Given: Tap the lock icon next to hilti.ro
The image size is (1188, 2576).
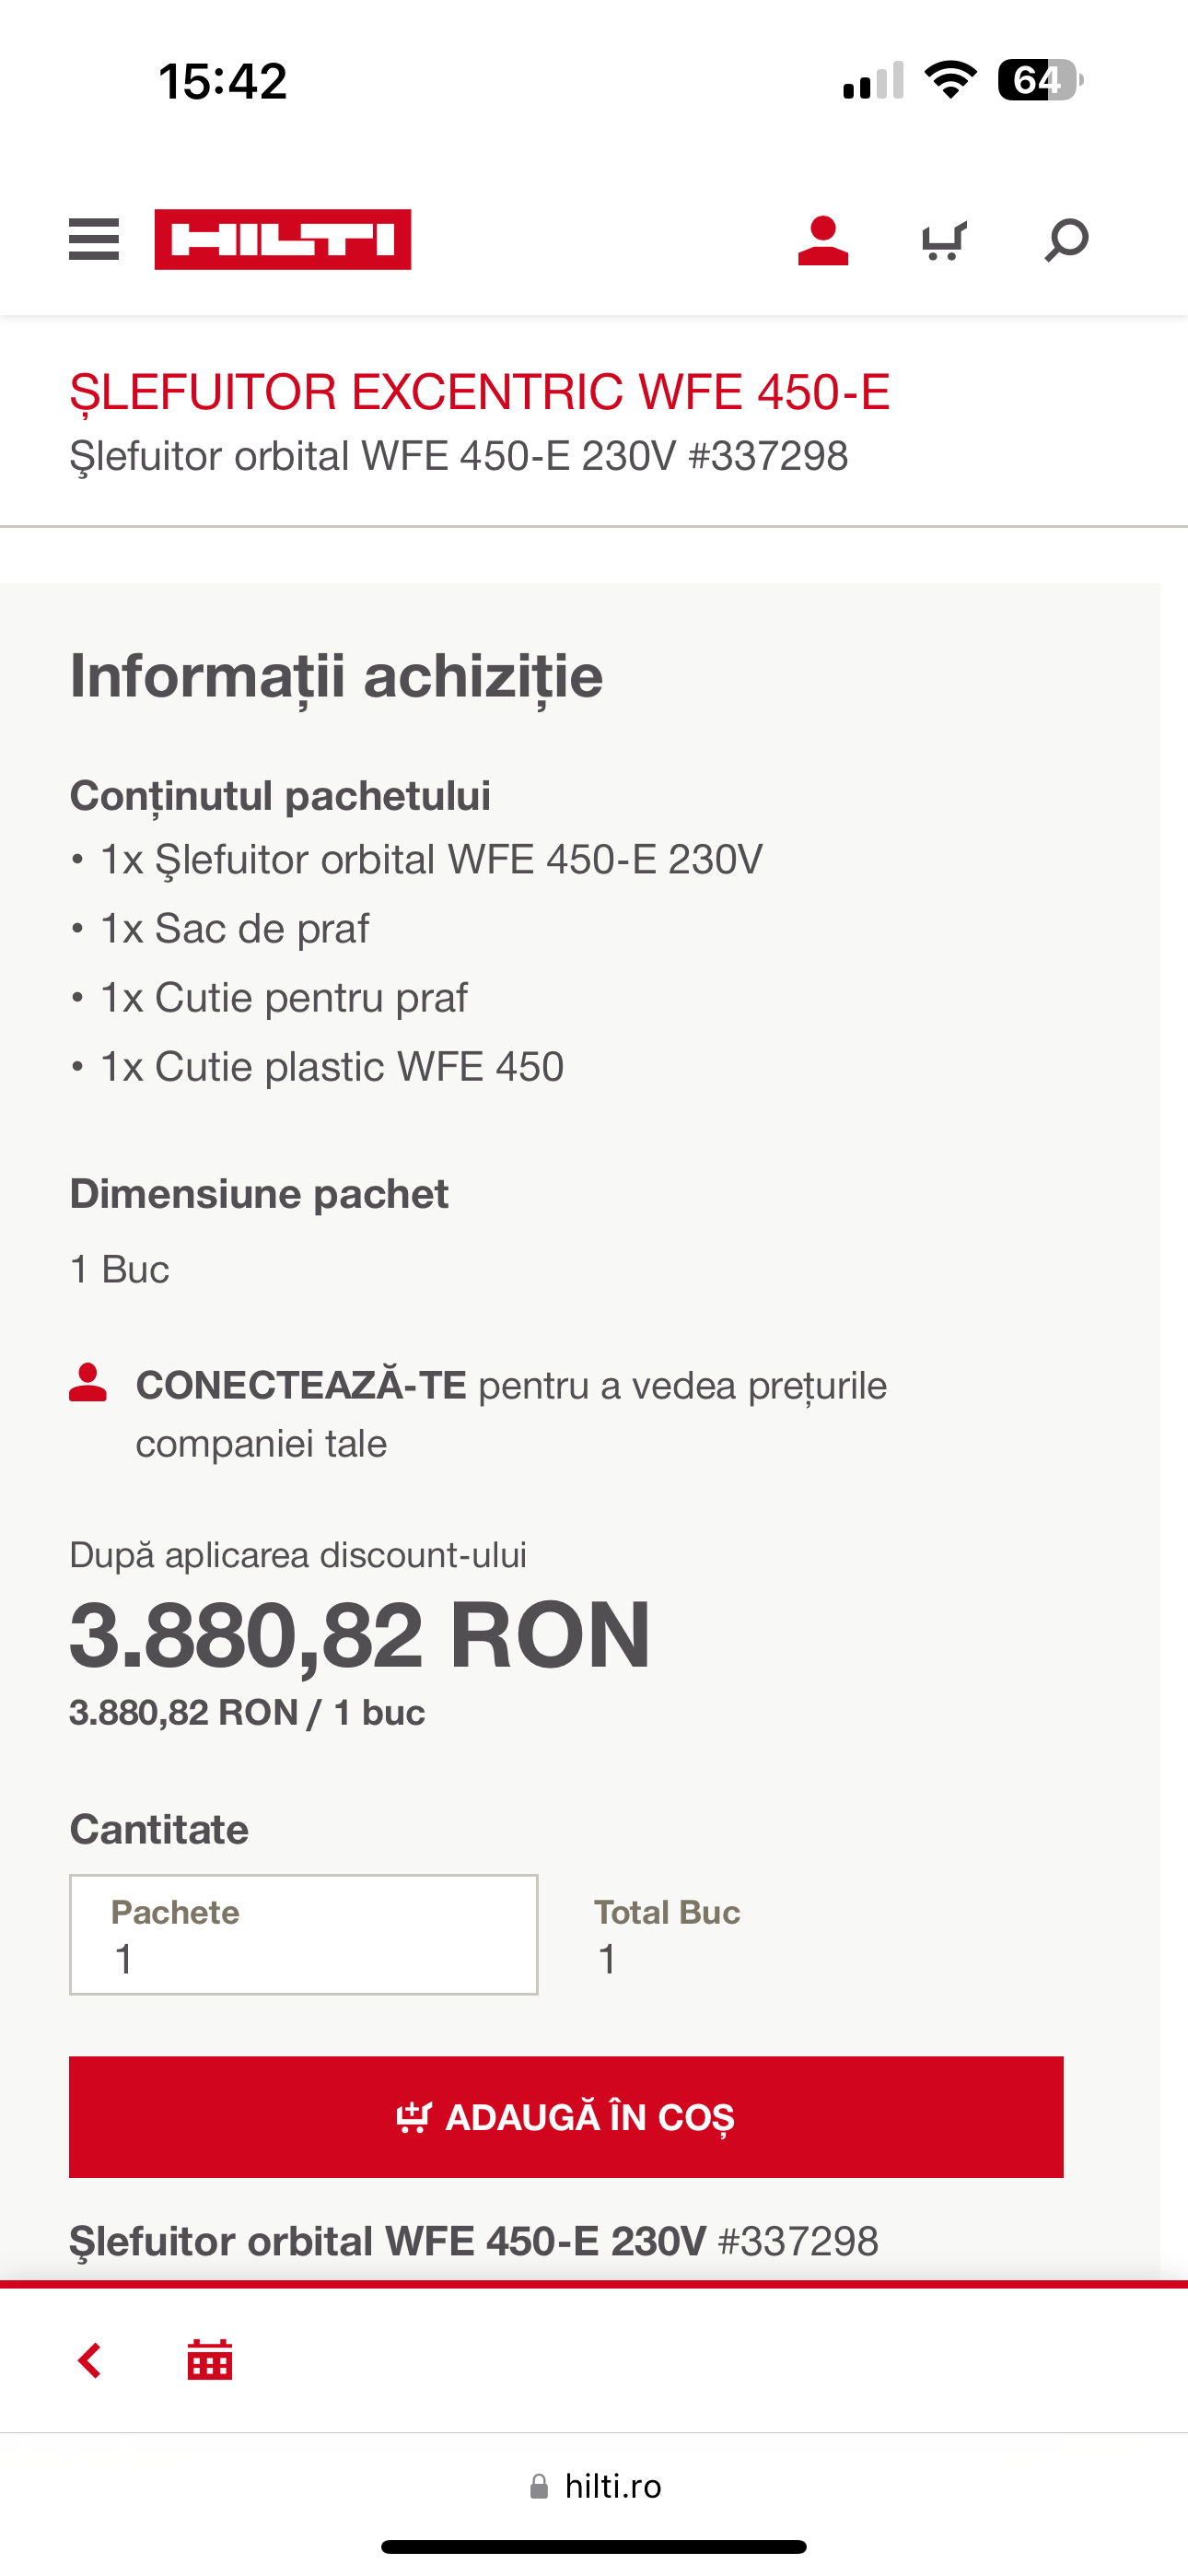Looking at the screenshot, I should coord(539,2486).
